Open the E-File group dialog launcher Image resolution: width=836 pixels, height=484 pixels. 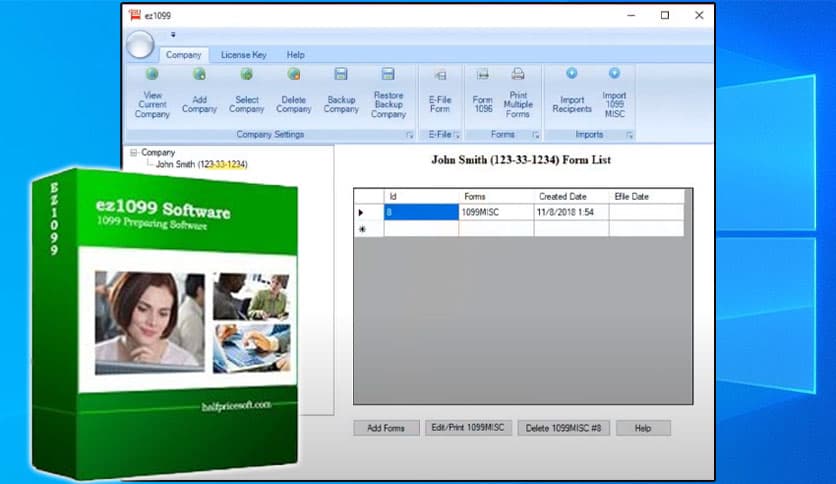(x=457, y=135)
